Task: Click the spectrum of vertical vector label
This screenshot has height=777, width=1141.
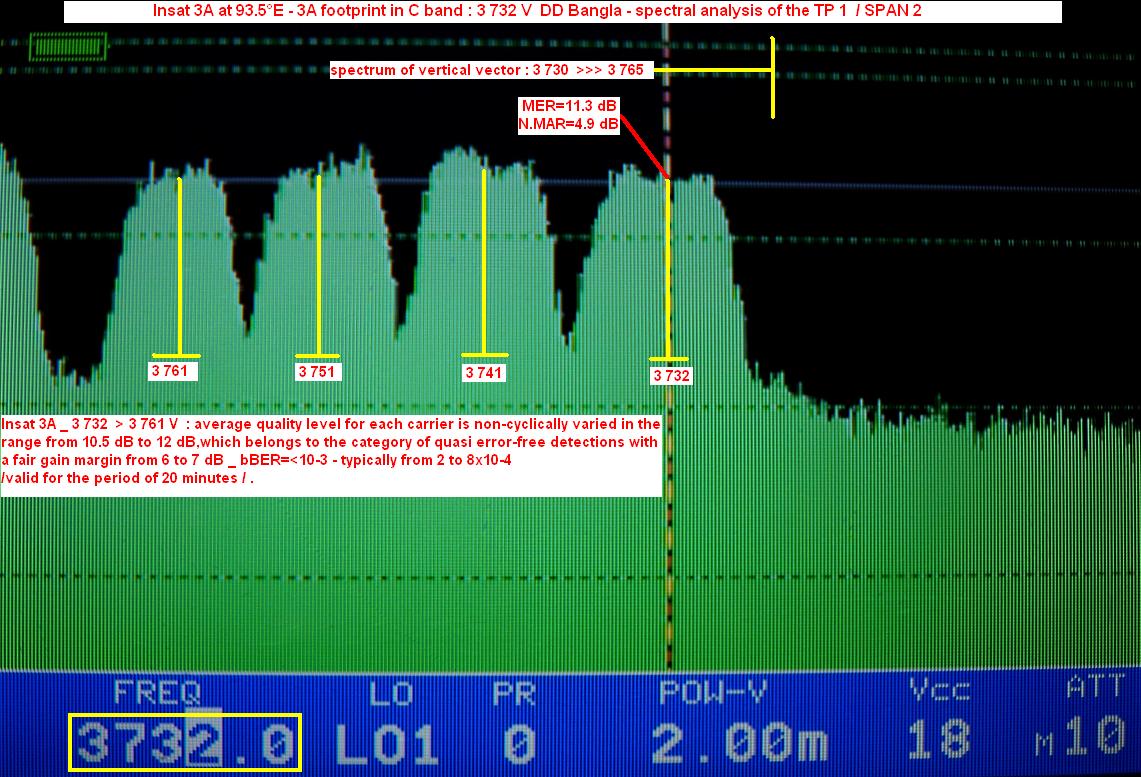Action: (x=493, y=70)
